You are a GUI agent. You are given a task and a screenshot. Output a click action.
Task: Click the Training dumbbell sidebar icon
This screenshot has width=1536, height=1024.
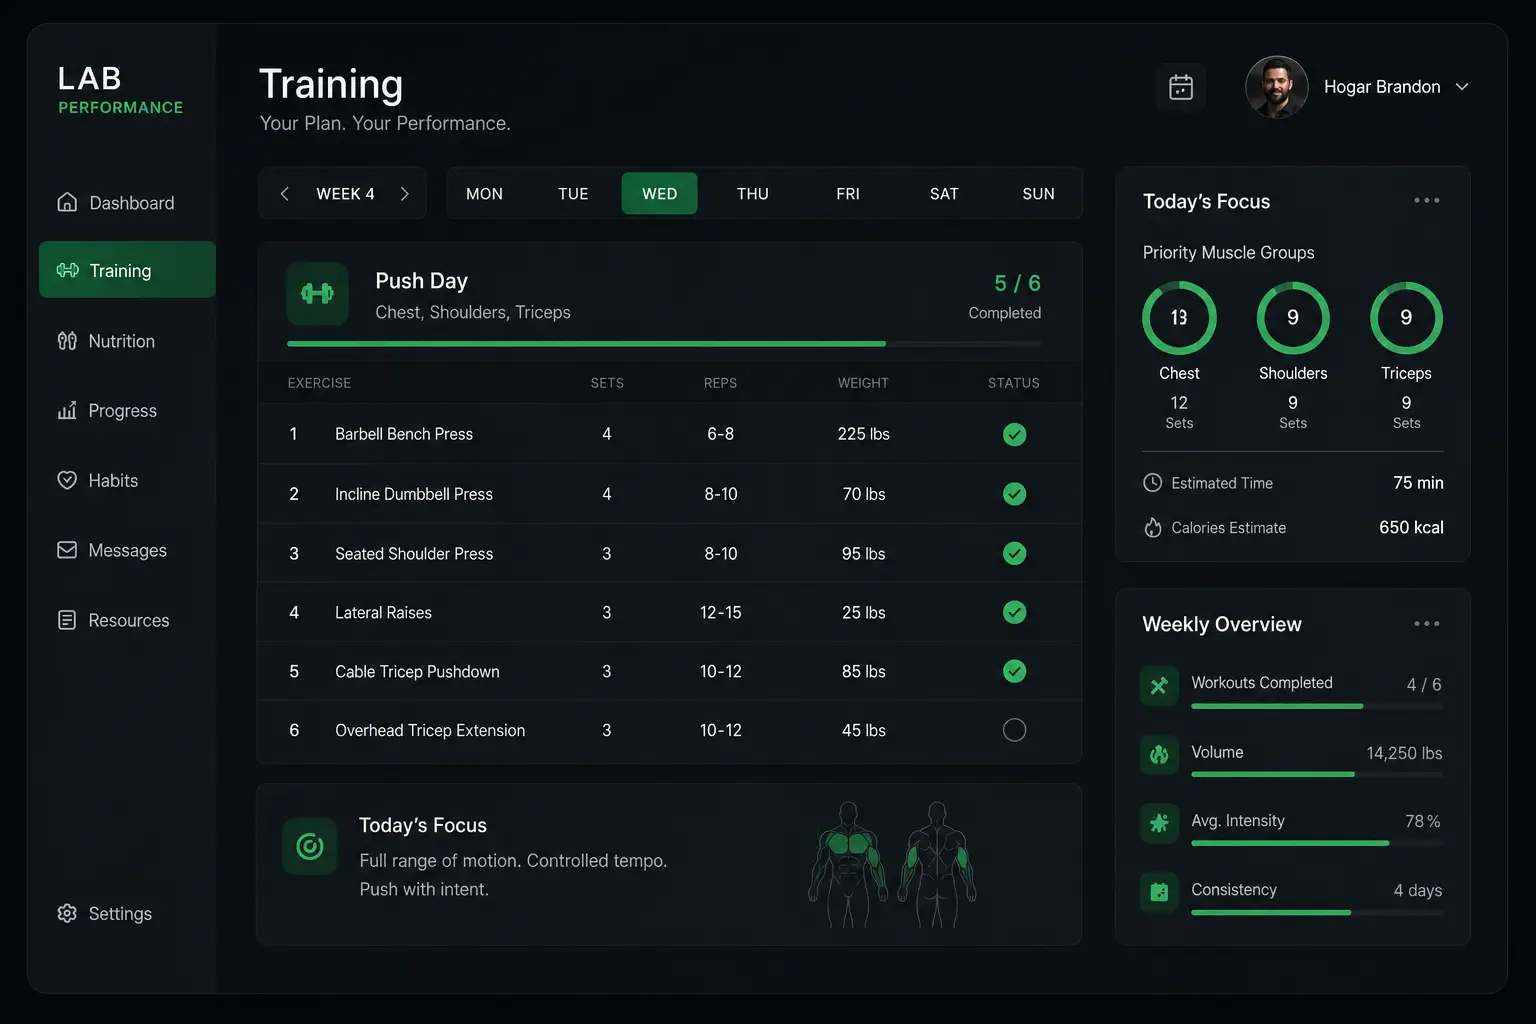[x=67, y=270]
